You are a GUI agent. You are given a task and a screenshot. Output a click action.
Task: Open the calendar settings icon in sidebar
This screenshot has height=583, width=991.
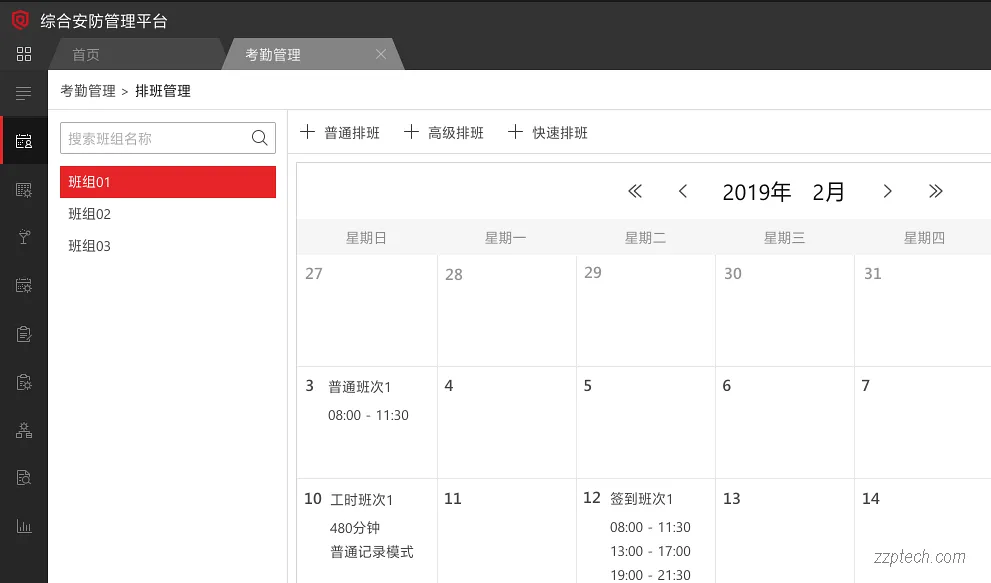pos(23,285)
